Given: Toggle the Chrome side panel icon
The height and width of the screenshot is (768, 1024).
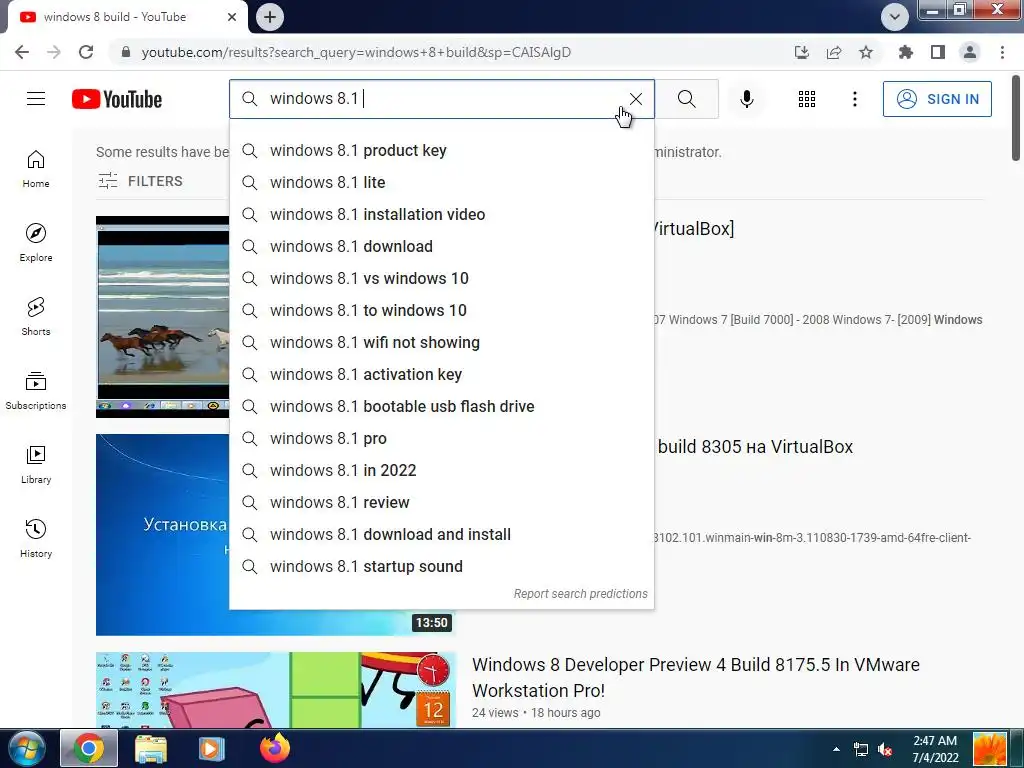Looking at the screenshot, I should point(938,52).
